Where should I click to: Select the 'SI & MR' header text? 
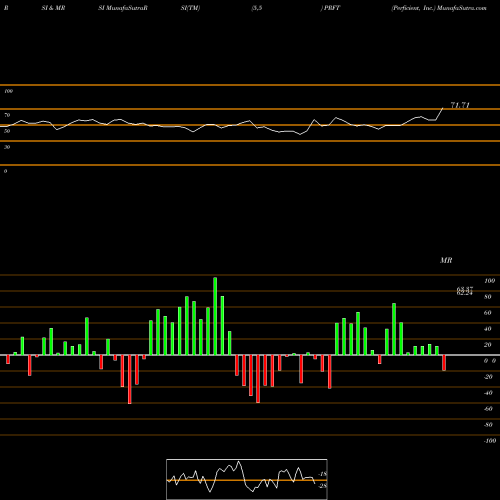53,8
